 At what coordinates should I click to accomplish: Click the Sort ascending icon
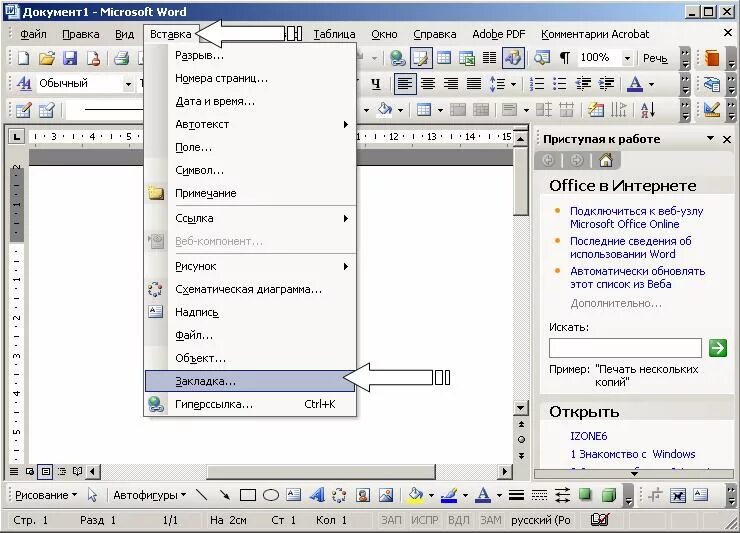[x=648, y=110]
